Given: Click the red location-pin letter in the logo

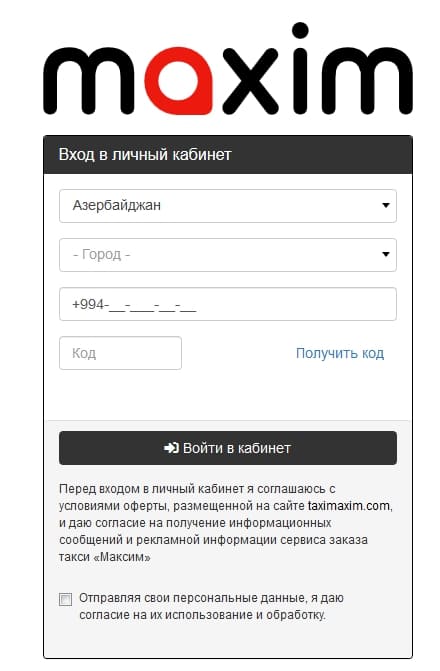Looking at the screenshot, I should (179, 80).
